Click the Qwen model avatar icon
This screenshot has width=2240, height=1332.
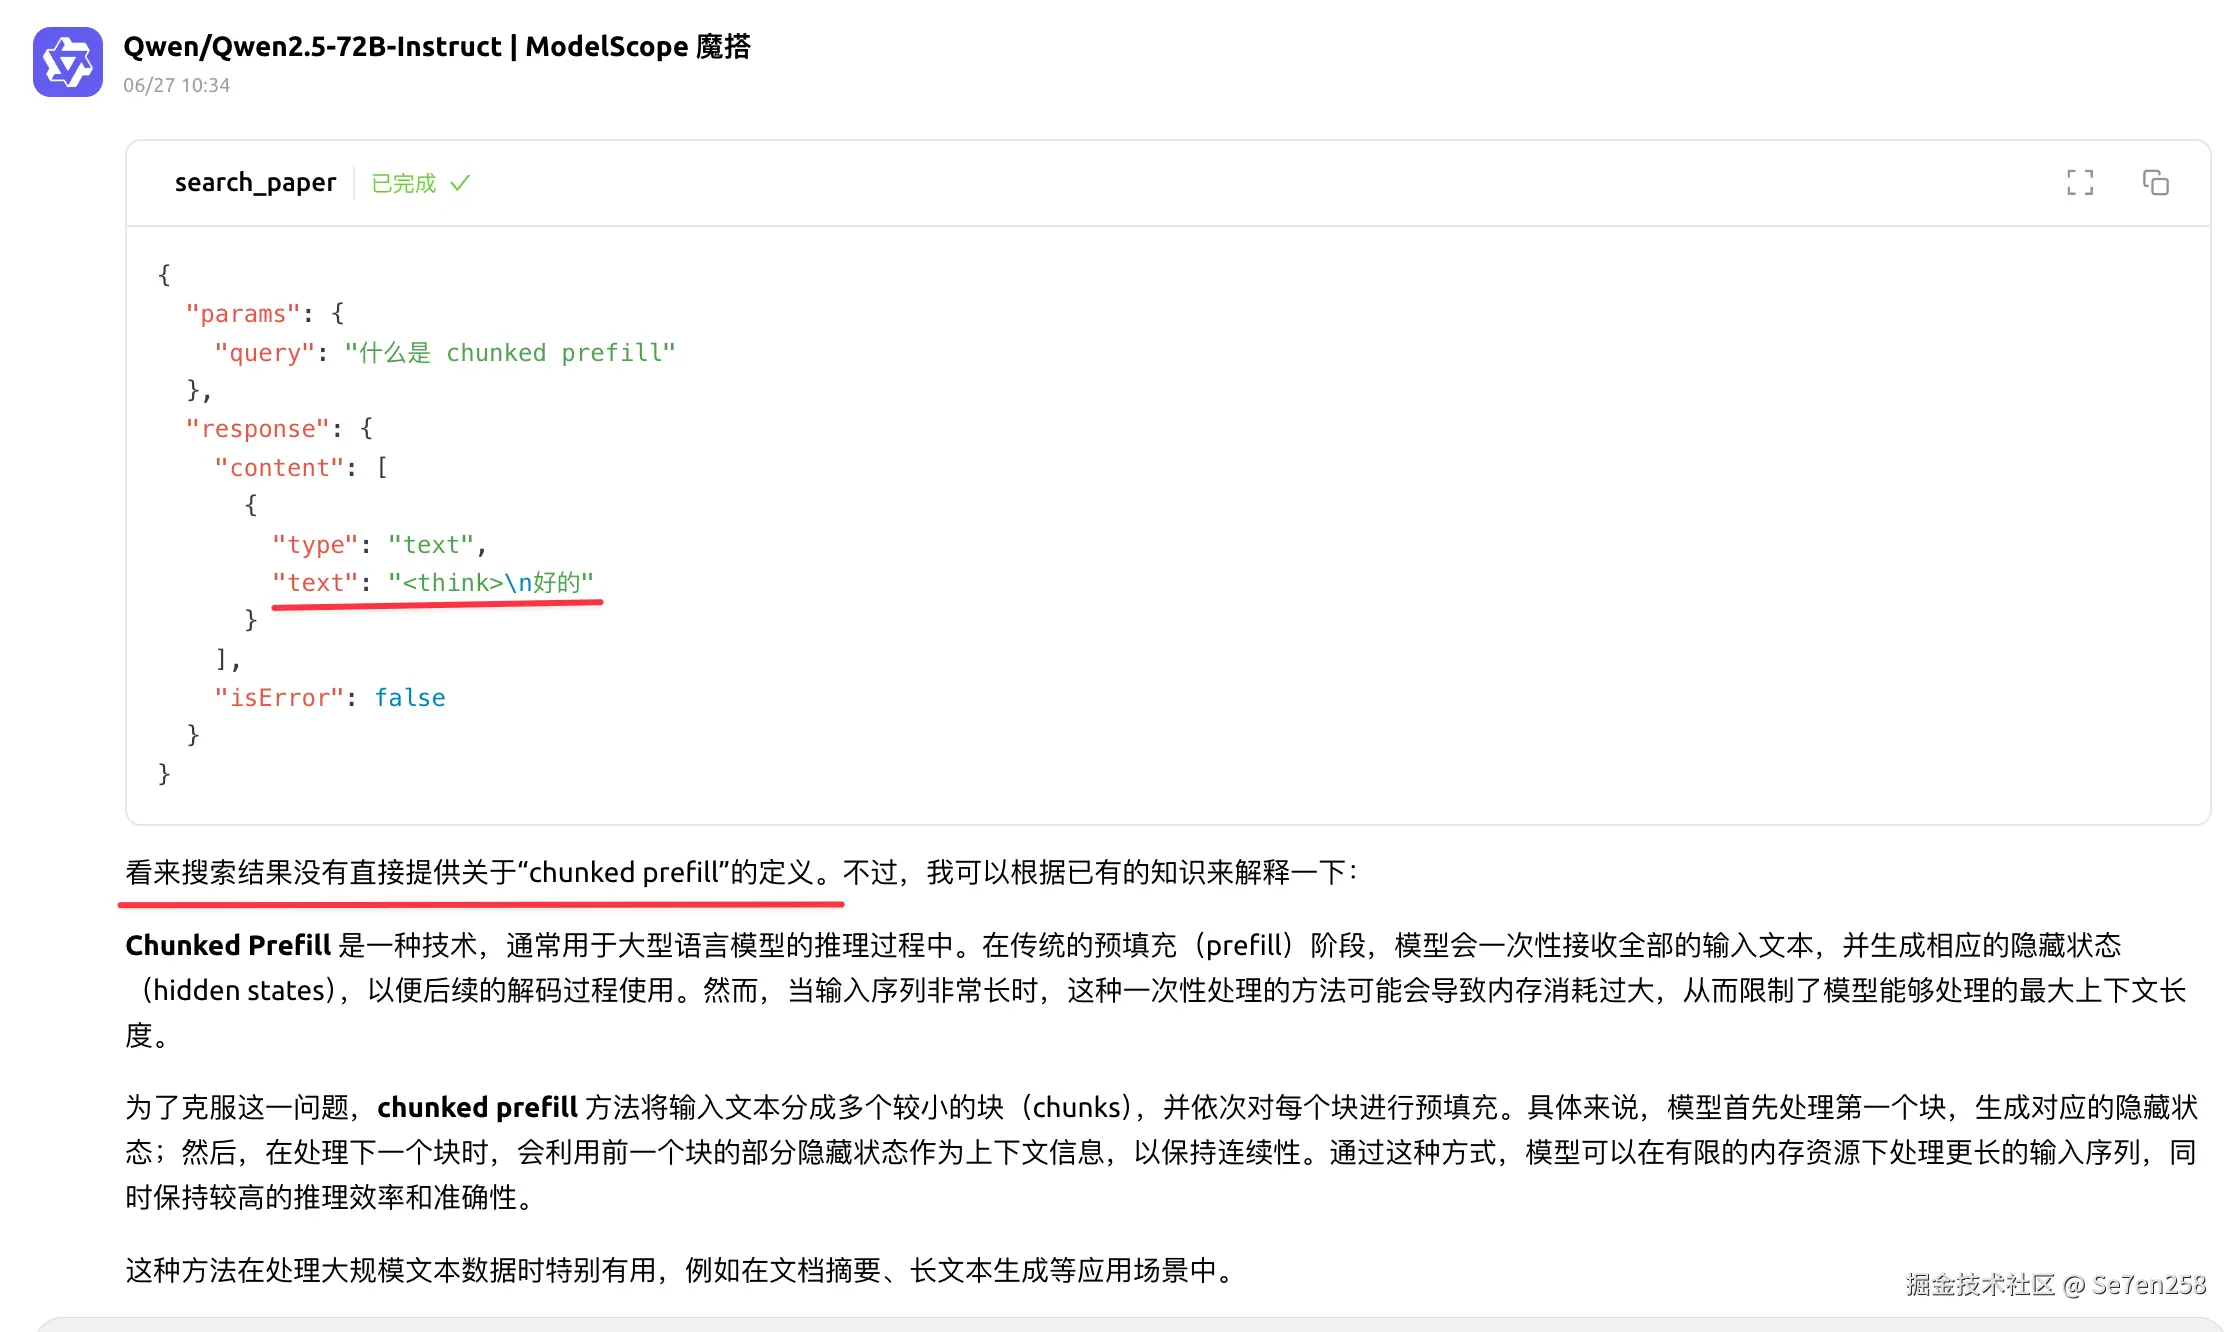[x=68, y=62]
